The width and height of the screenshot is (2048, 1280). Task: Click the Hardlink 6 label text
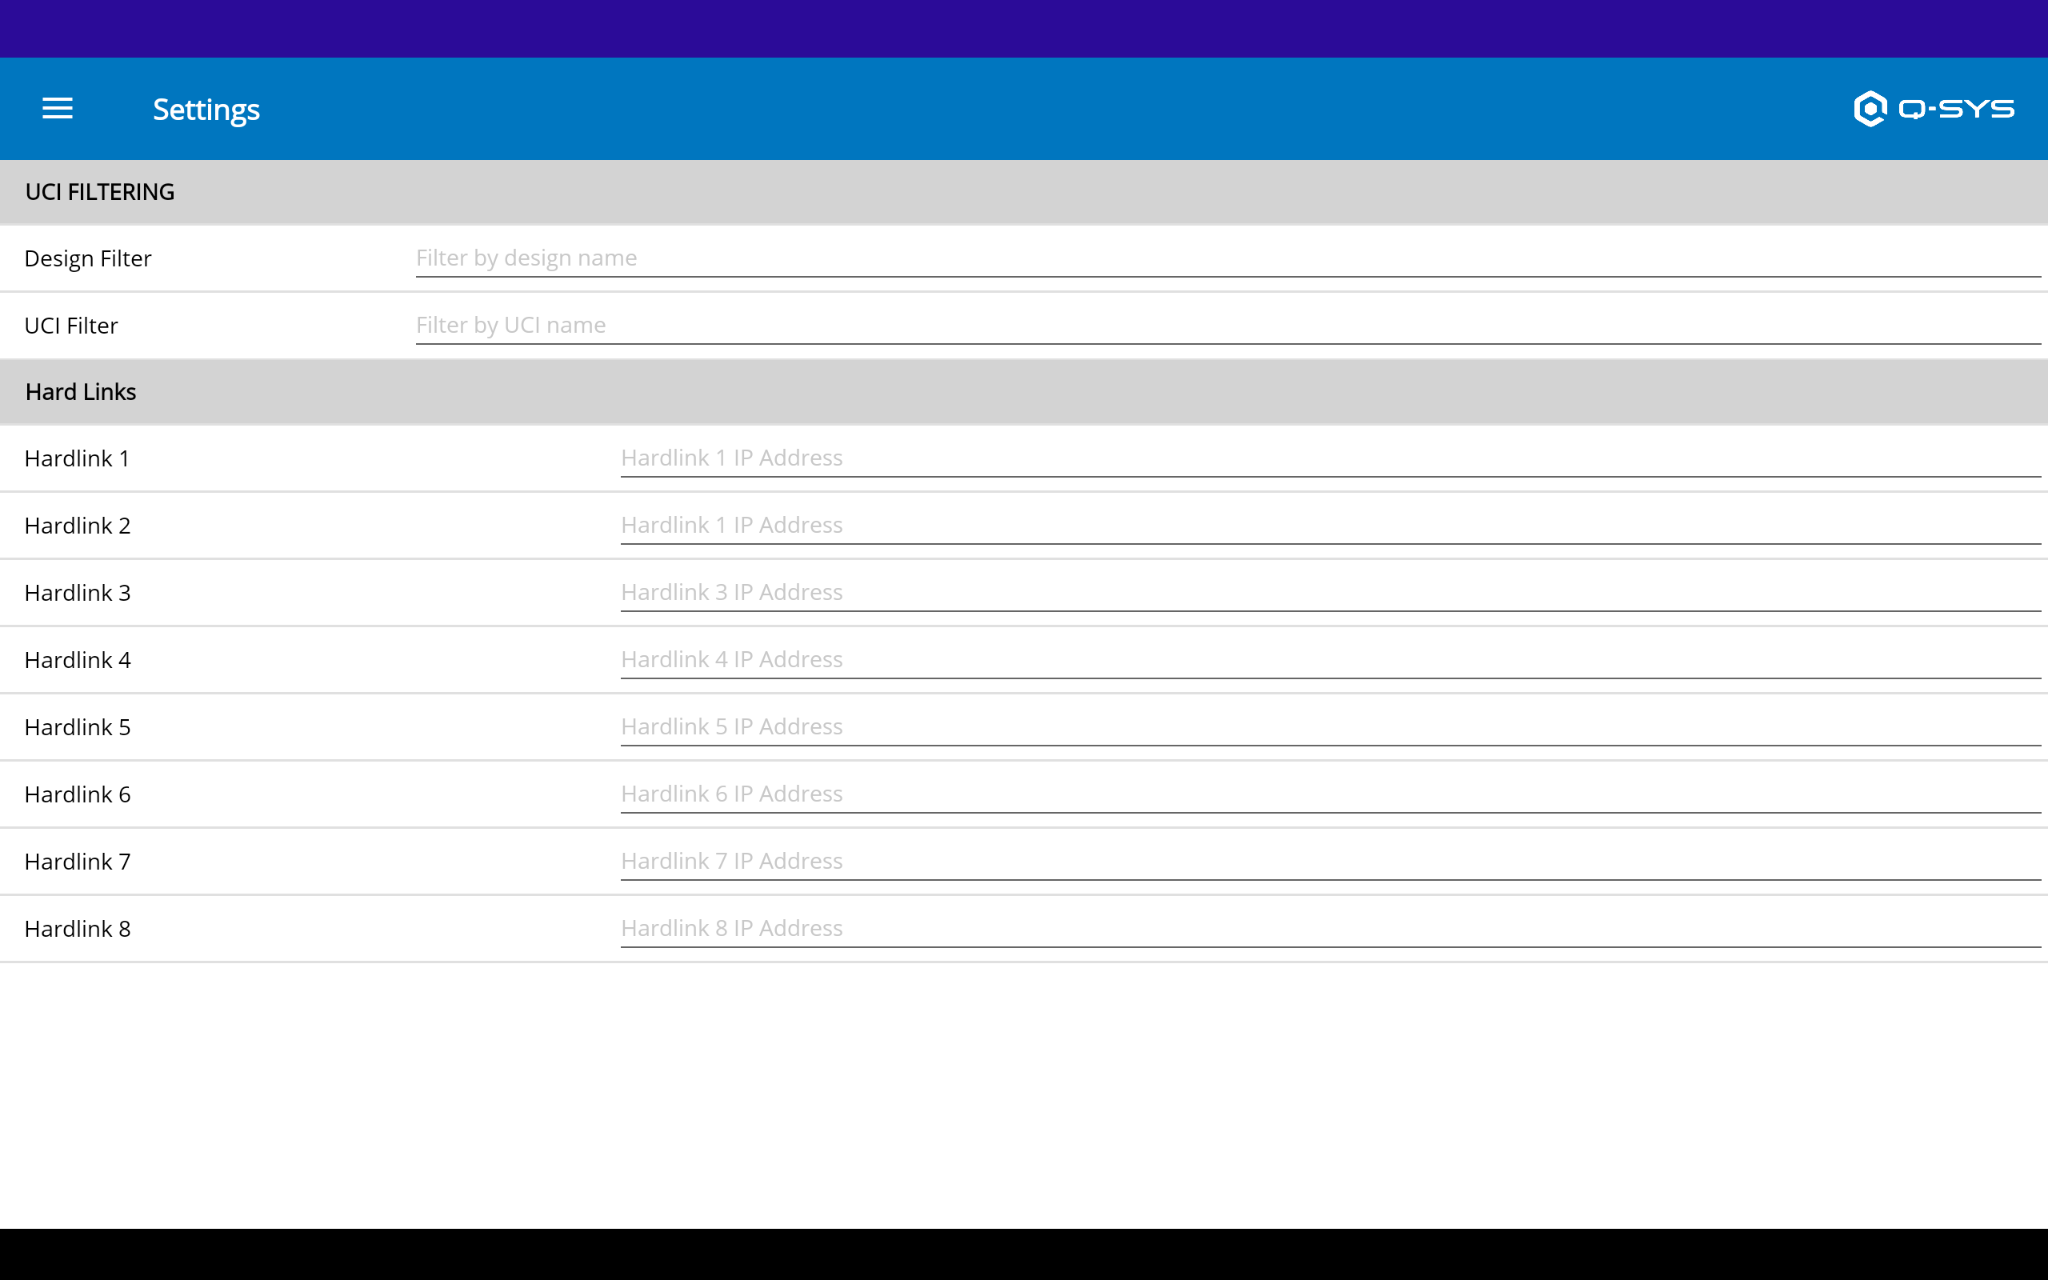tap(78, 795)
